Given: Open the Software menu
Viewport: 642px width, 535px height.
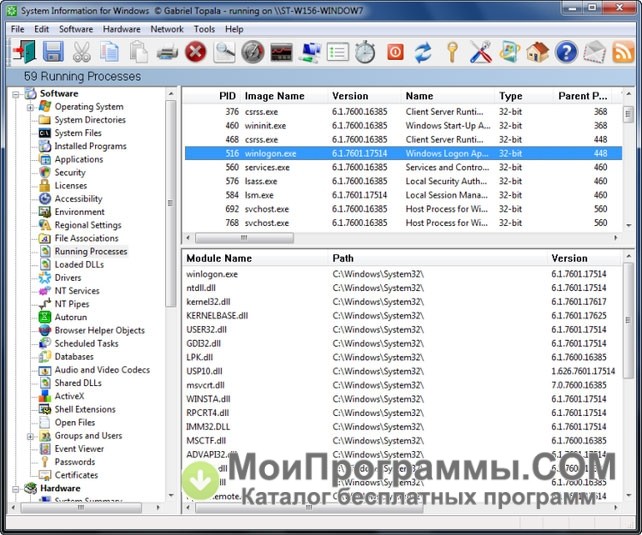Looking at the screenshot, I should click(76, 29).
